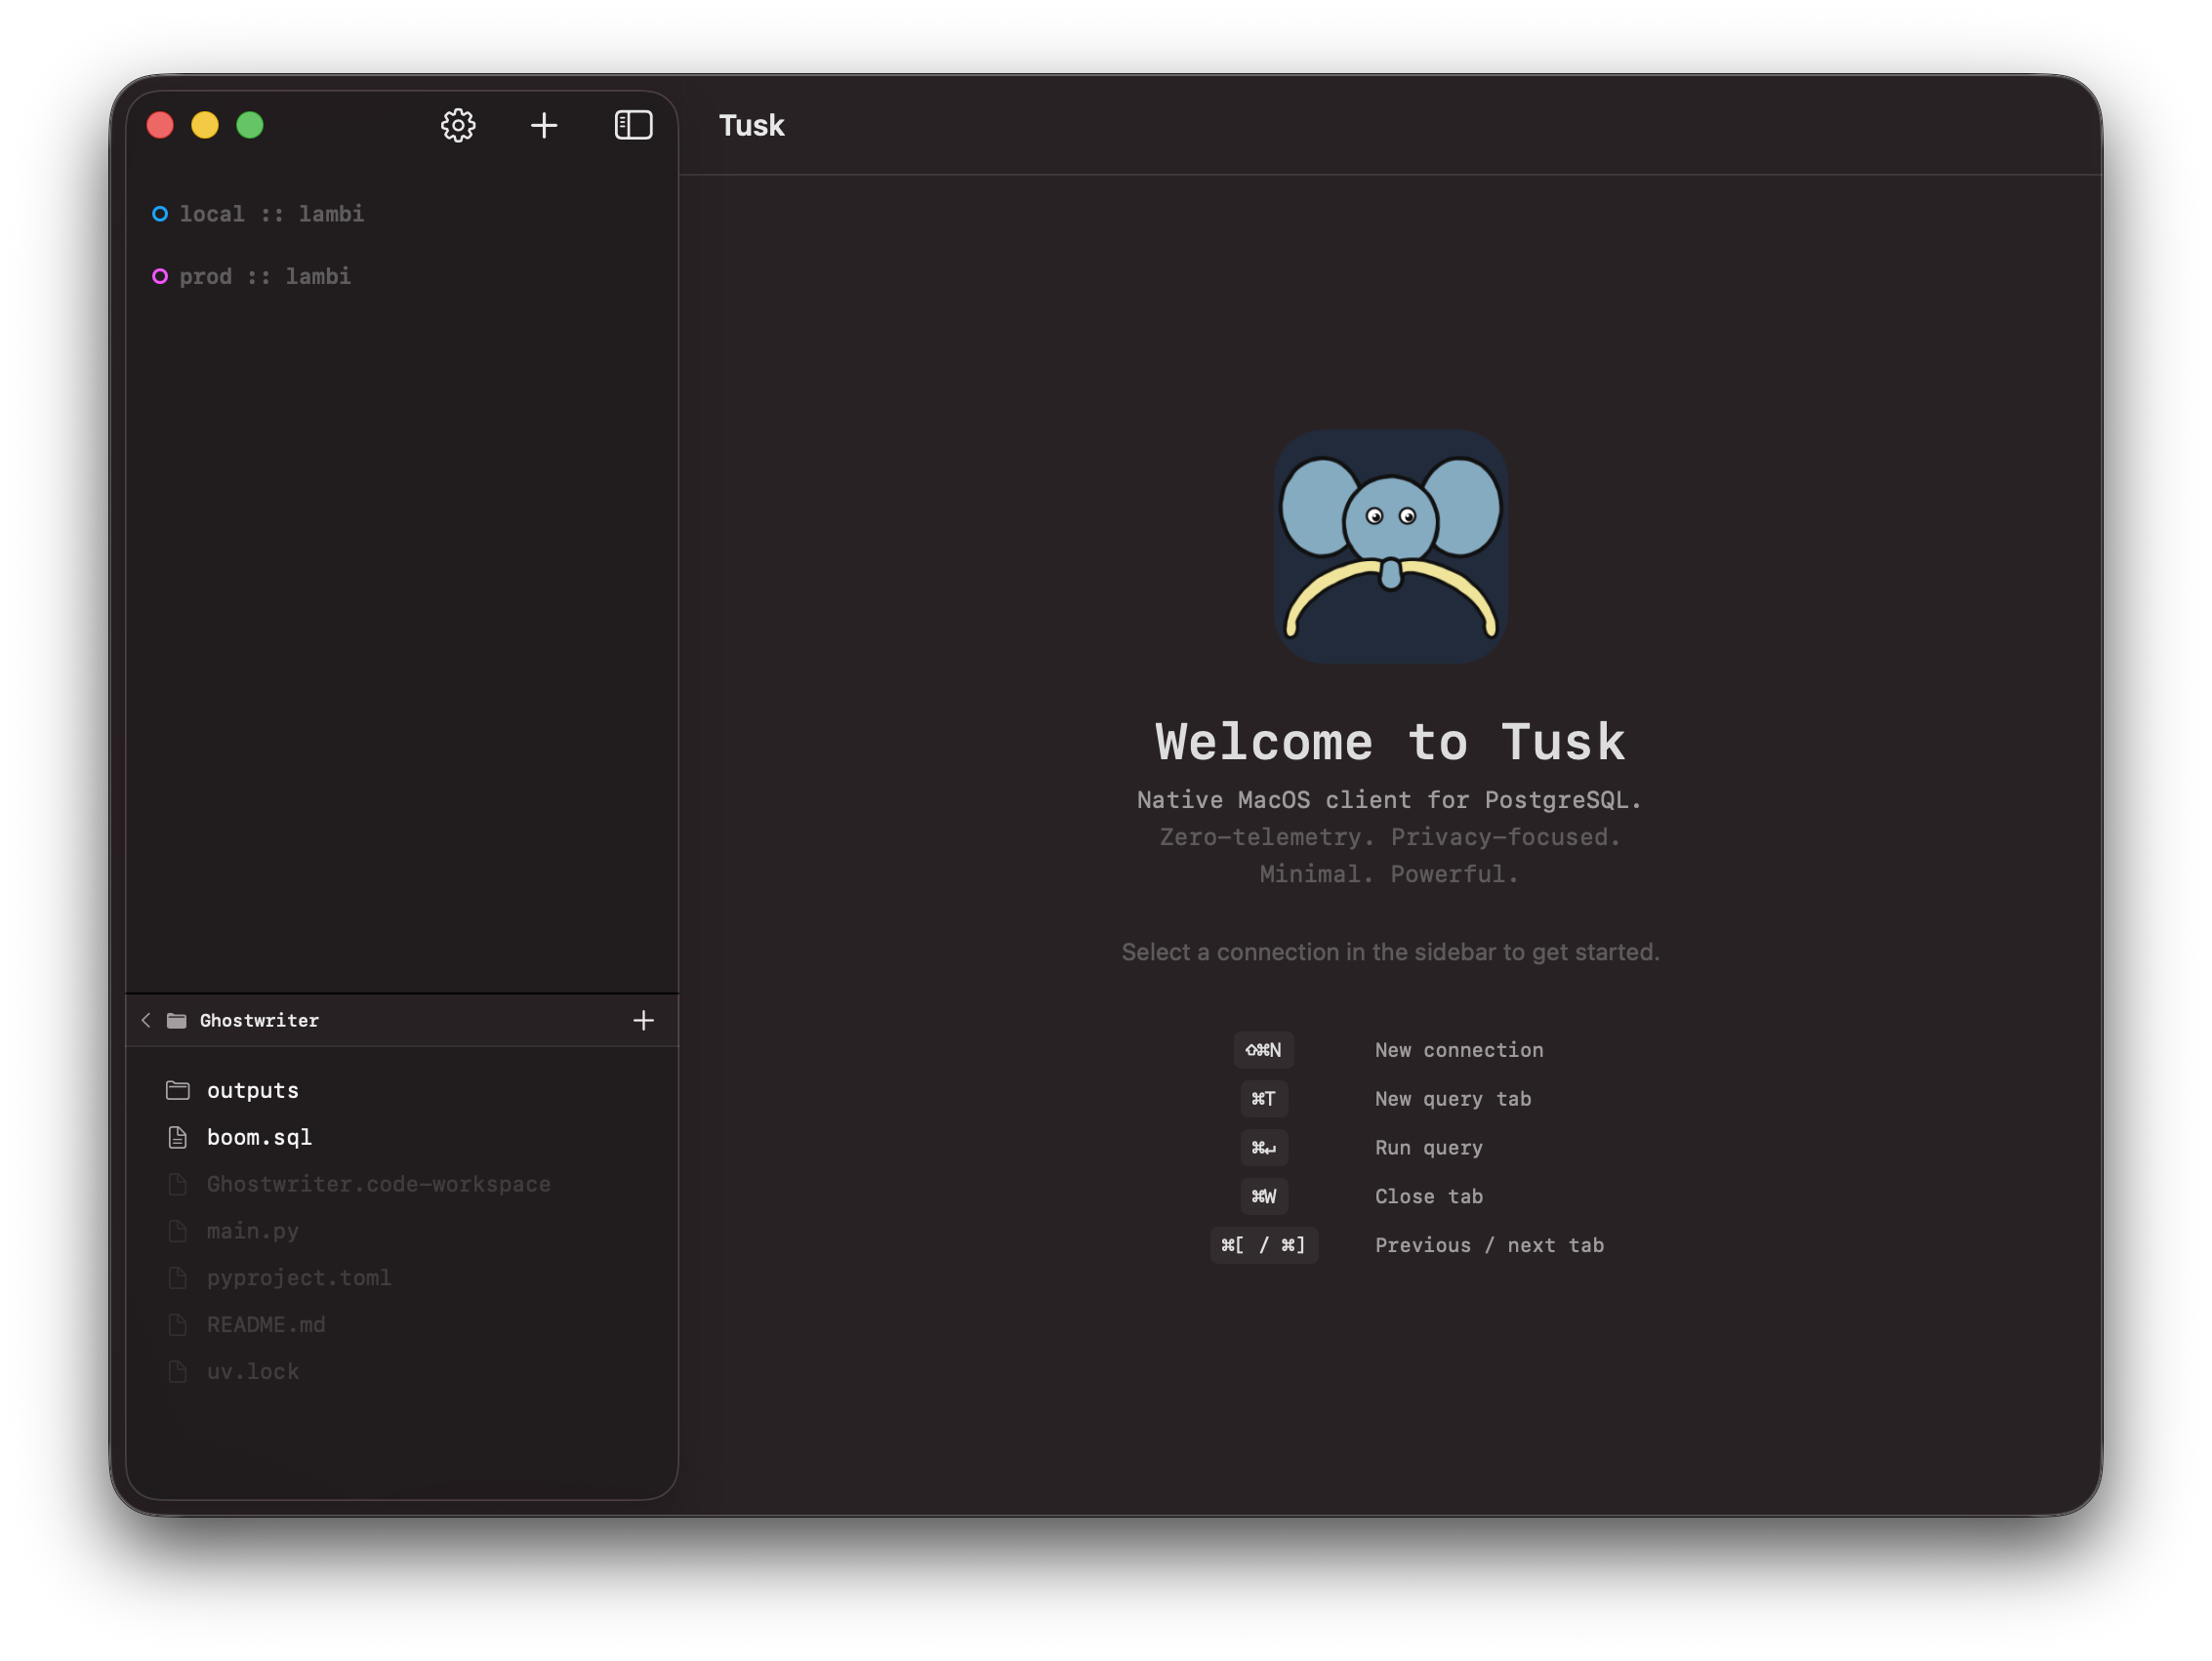Open the settings gear in the sidebar
2212x1661 pixels.
[x=458, y=124]
